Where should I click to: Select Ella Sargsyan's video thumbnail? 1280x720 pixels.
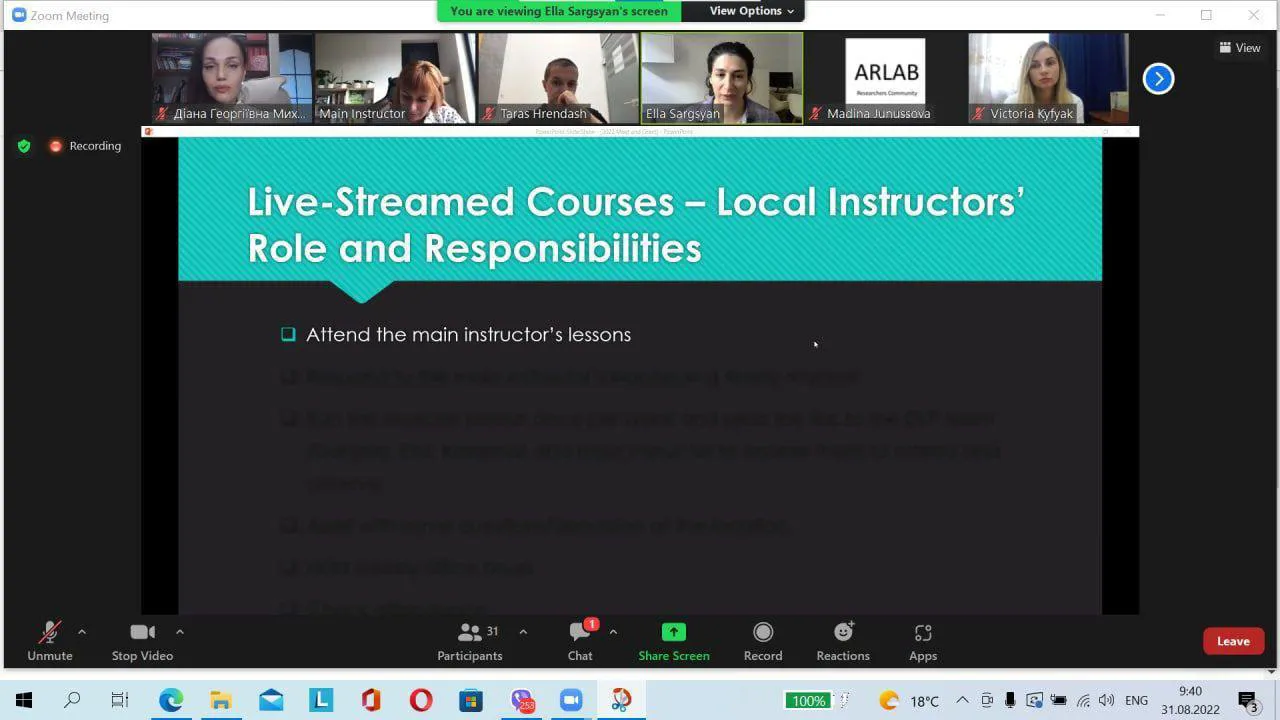721,78
